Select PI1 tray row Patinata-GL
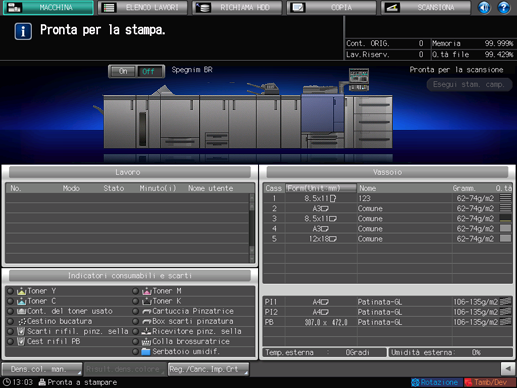517x388 pixels. click(x=387, y=302)
